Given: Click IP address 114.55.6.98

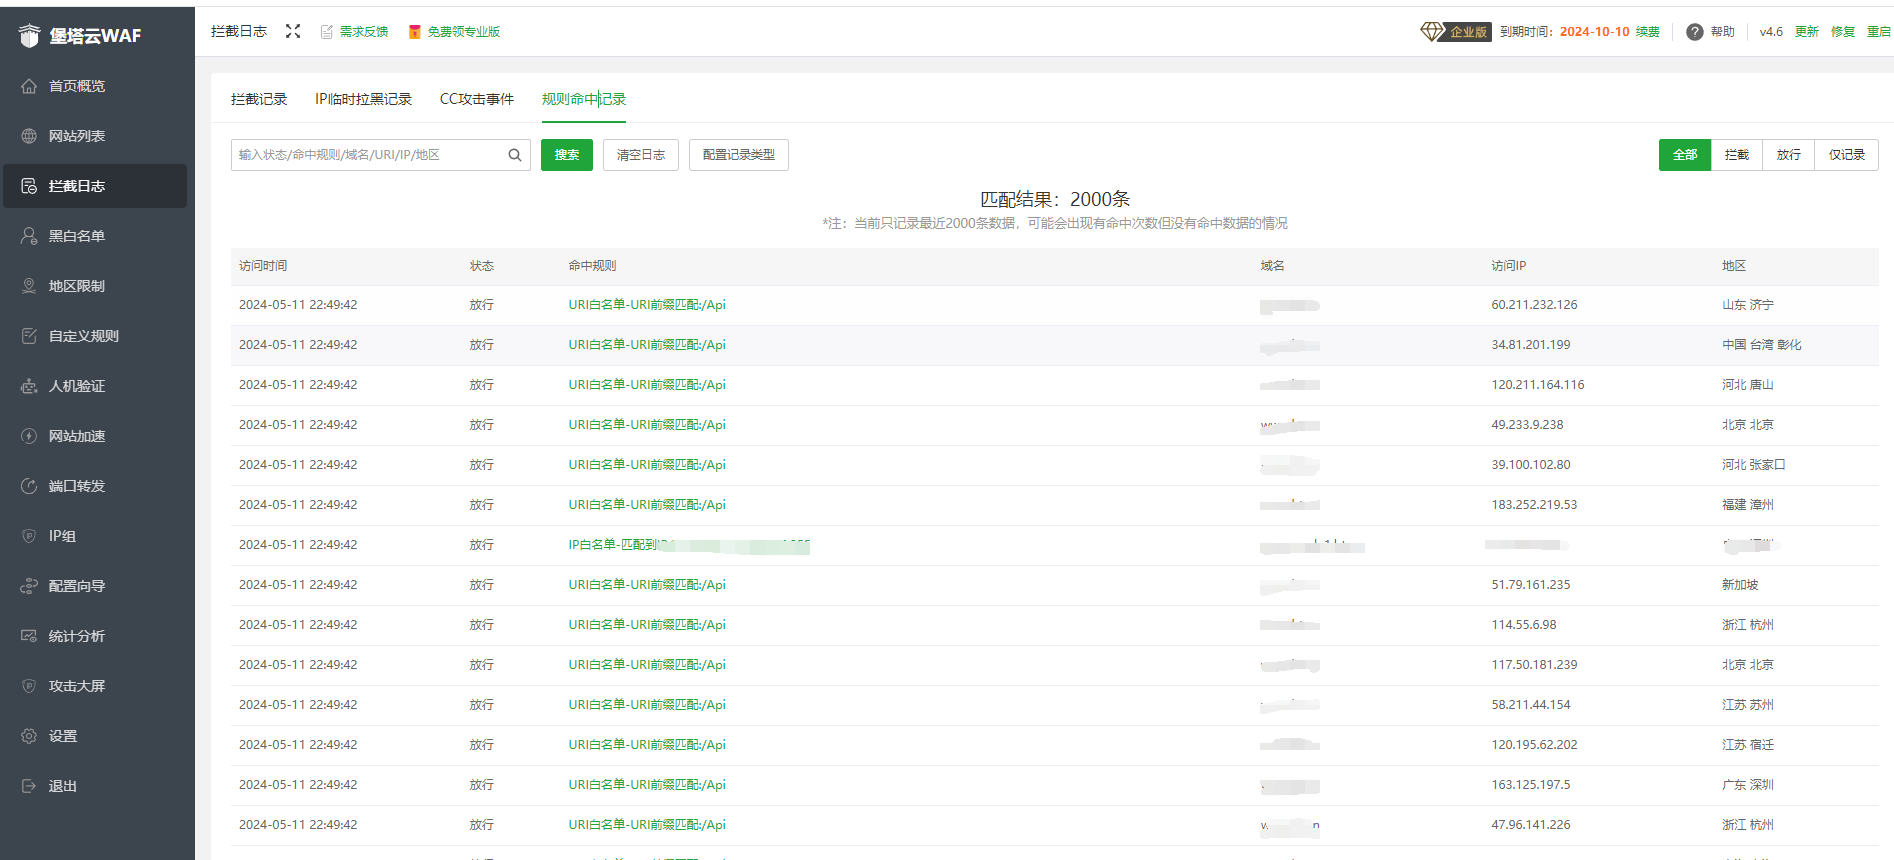Looking at the screenshot, I should pos(1524,625).
